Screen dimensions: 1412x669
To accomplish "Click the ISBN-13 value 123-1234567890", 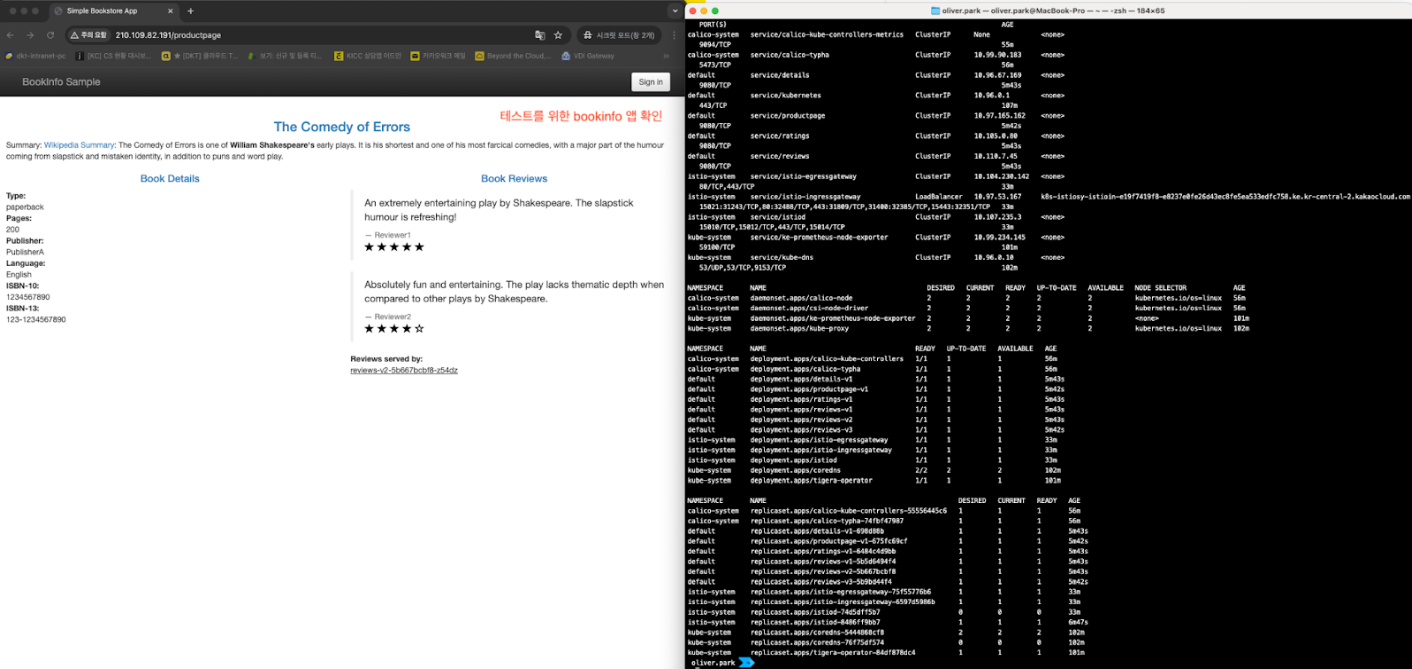I will (36, 320).
